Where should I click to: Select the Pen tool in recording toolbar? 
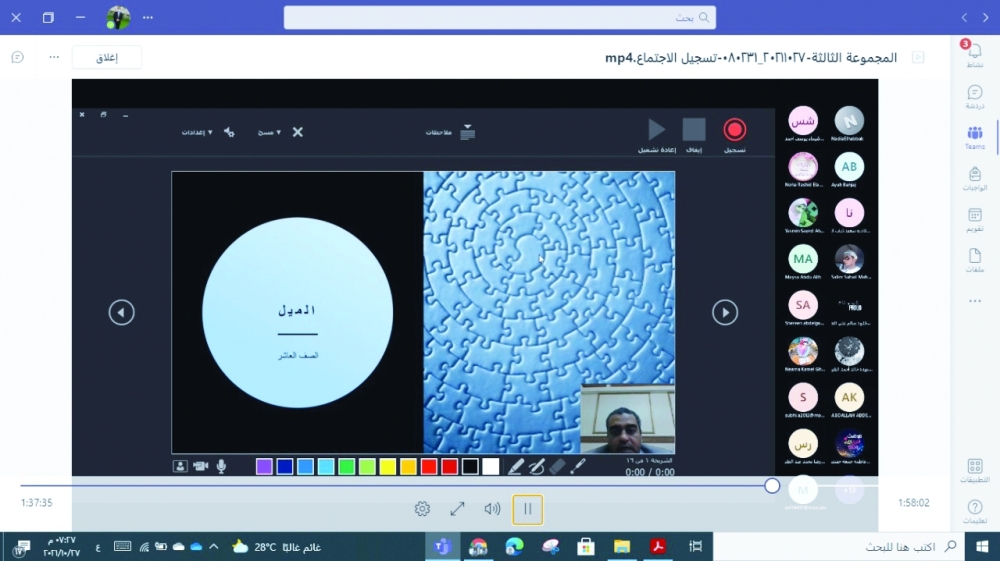point(516,467)
